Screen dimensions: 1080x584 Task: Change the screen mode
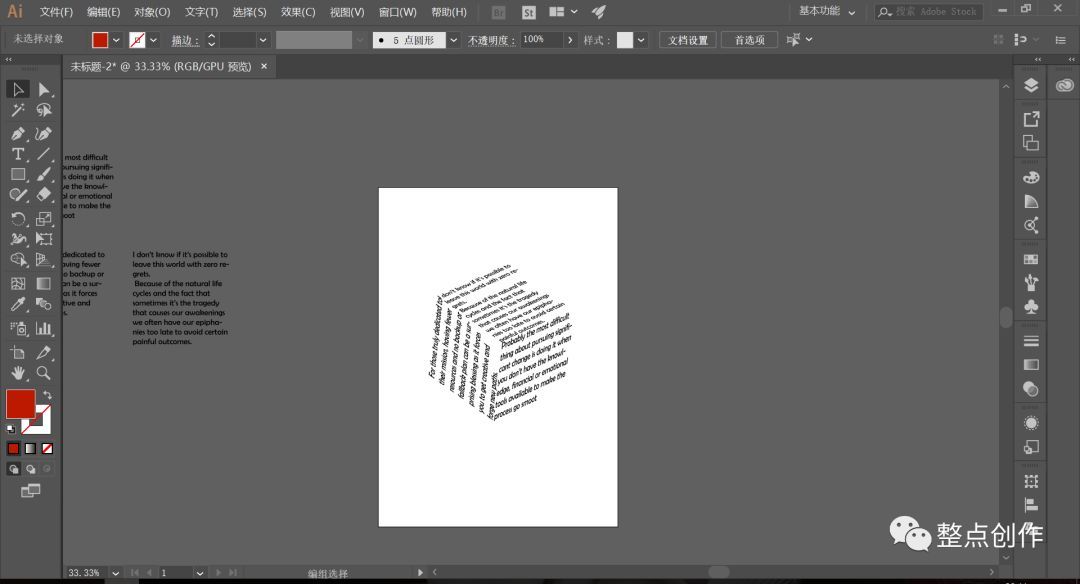30,491
